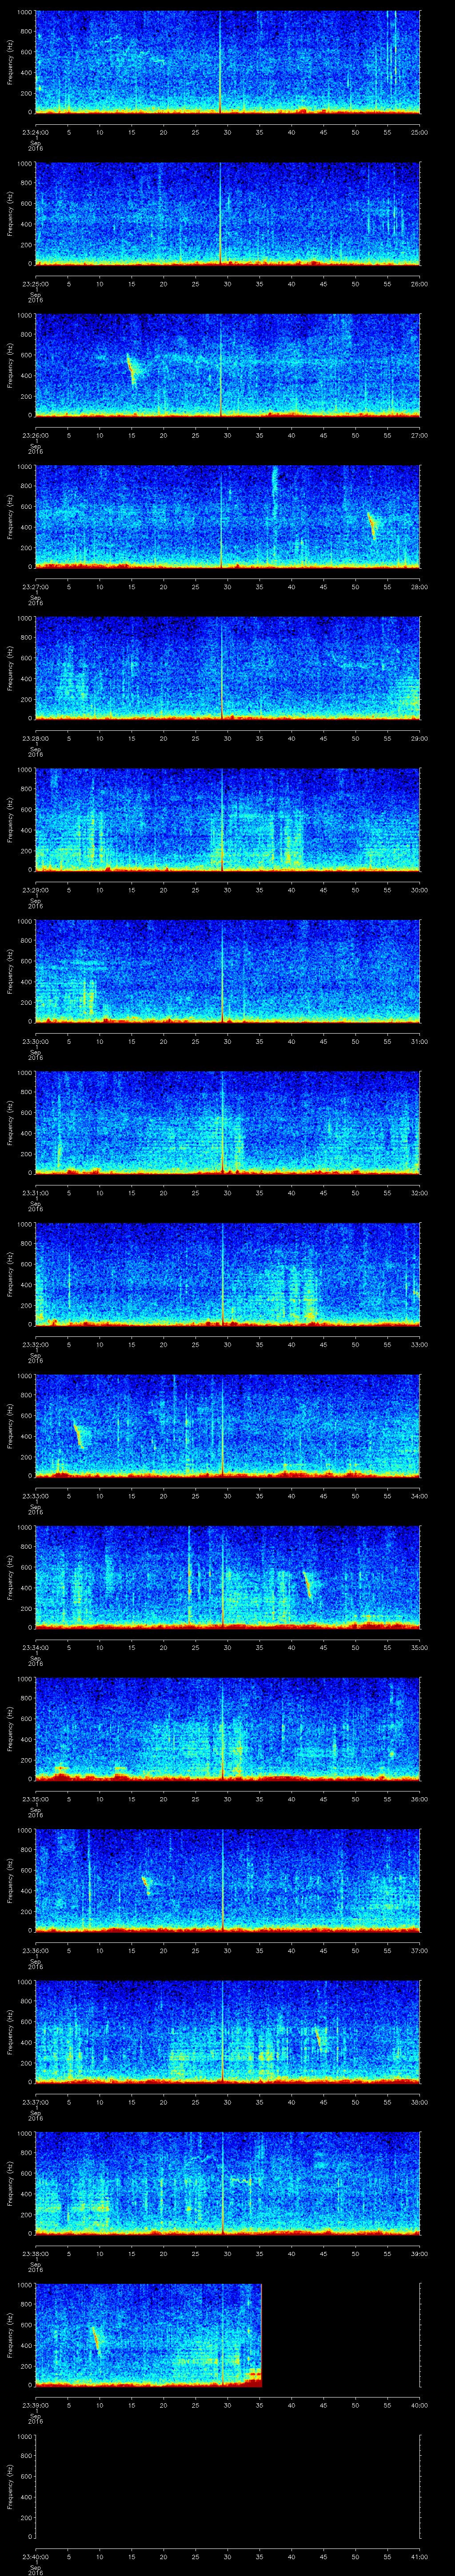Image resolution: width=455 pixels, height=2576 pixels.
Task: Select the downsweep call near 42 s in the 23:34 spectrogram
Action: point(308,1585)
